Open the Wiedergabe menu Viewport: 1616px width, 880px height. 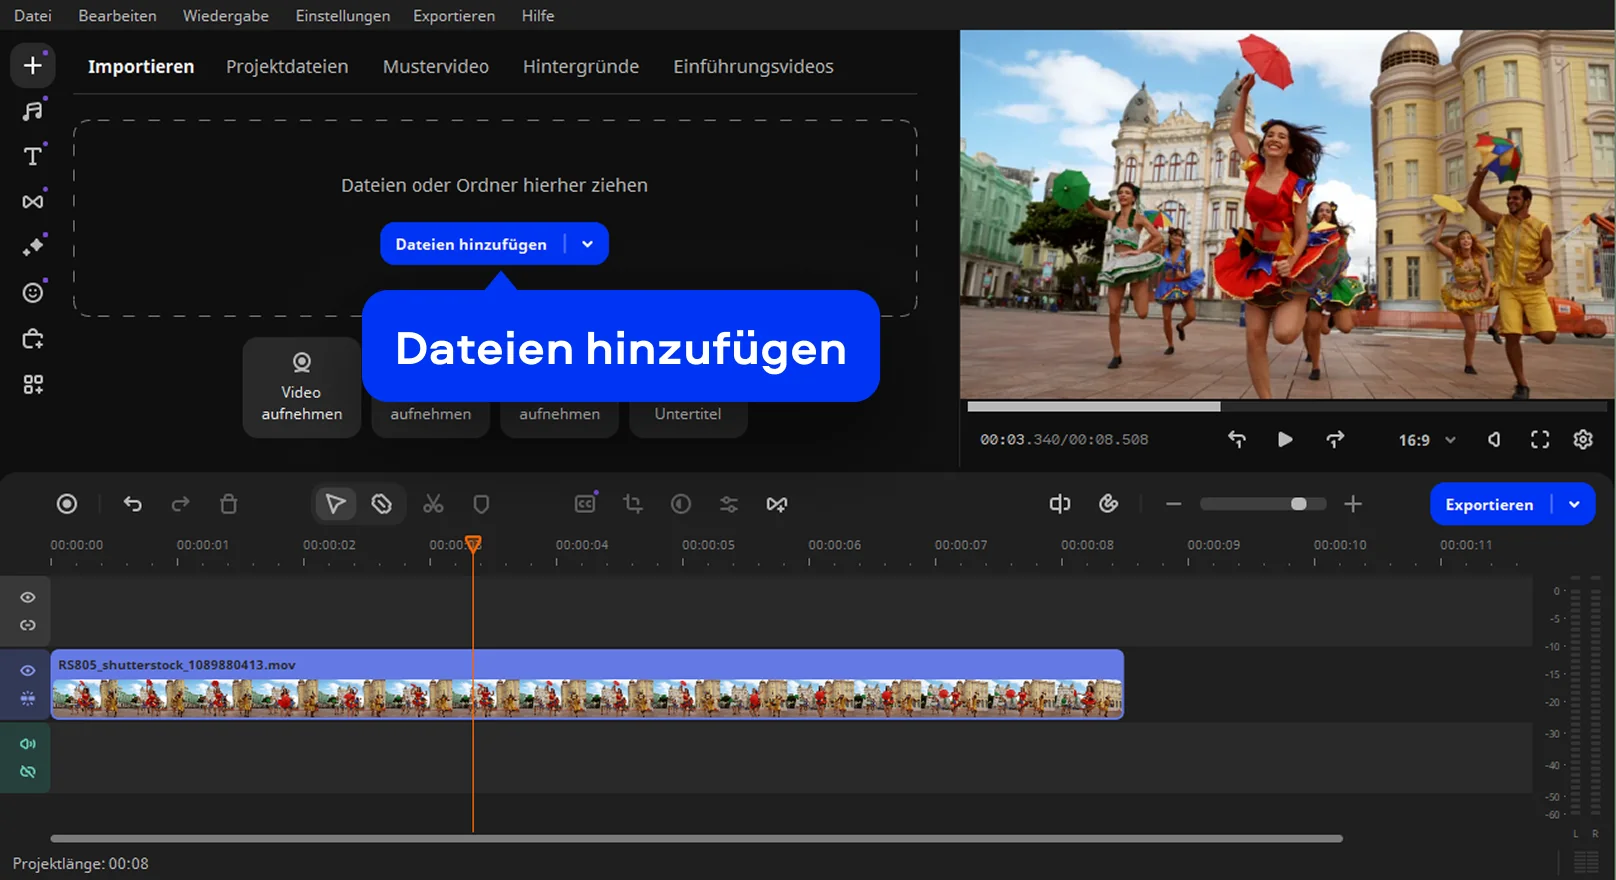[x=225, y=16]
